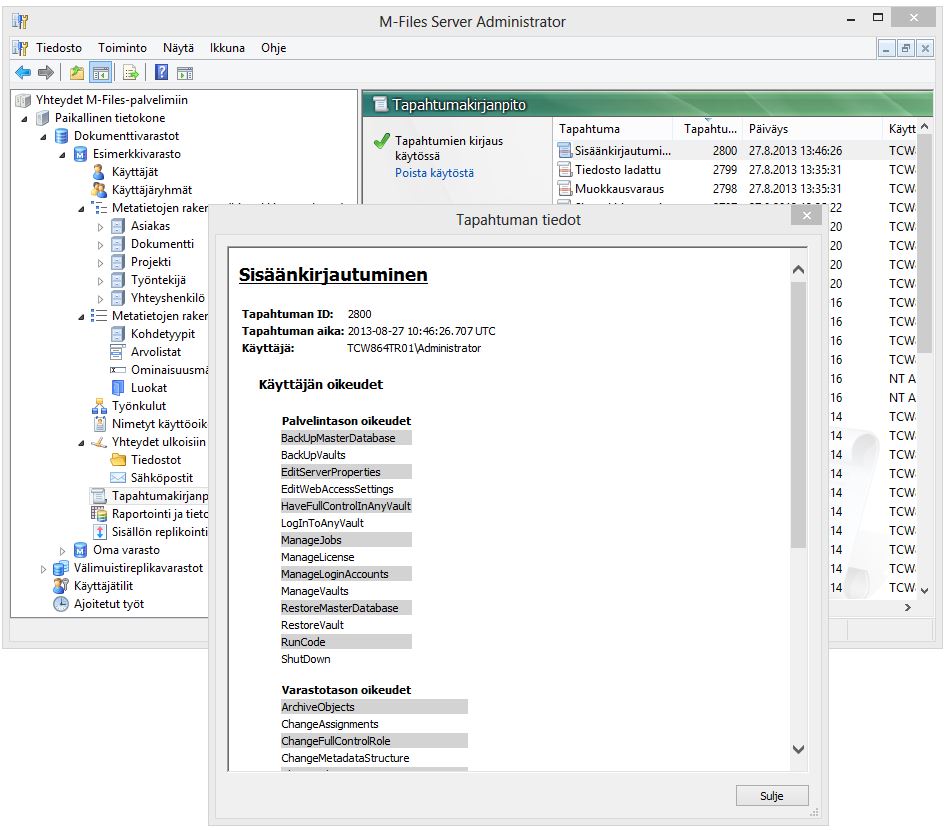
Task: Open Help via the question mark icon
Action: coord(162,73)
